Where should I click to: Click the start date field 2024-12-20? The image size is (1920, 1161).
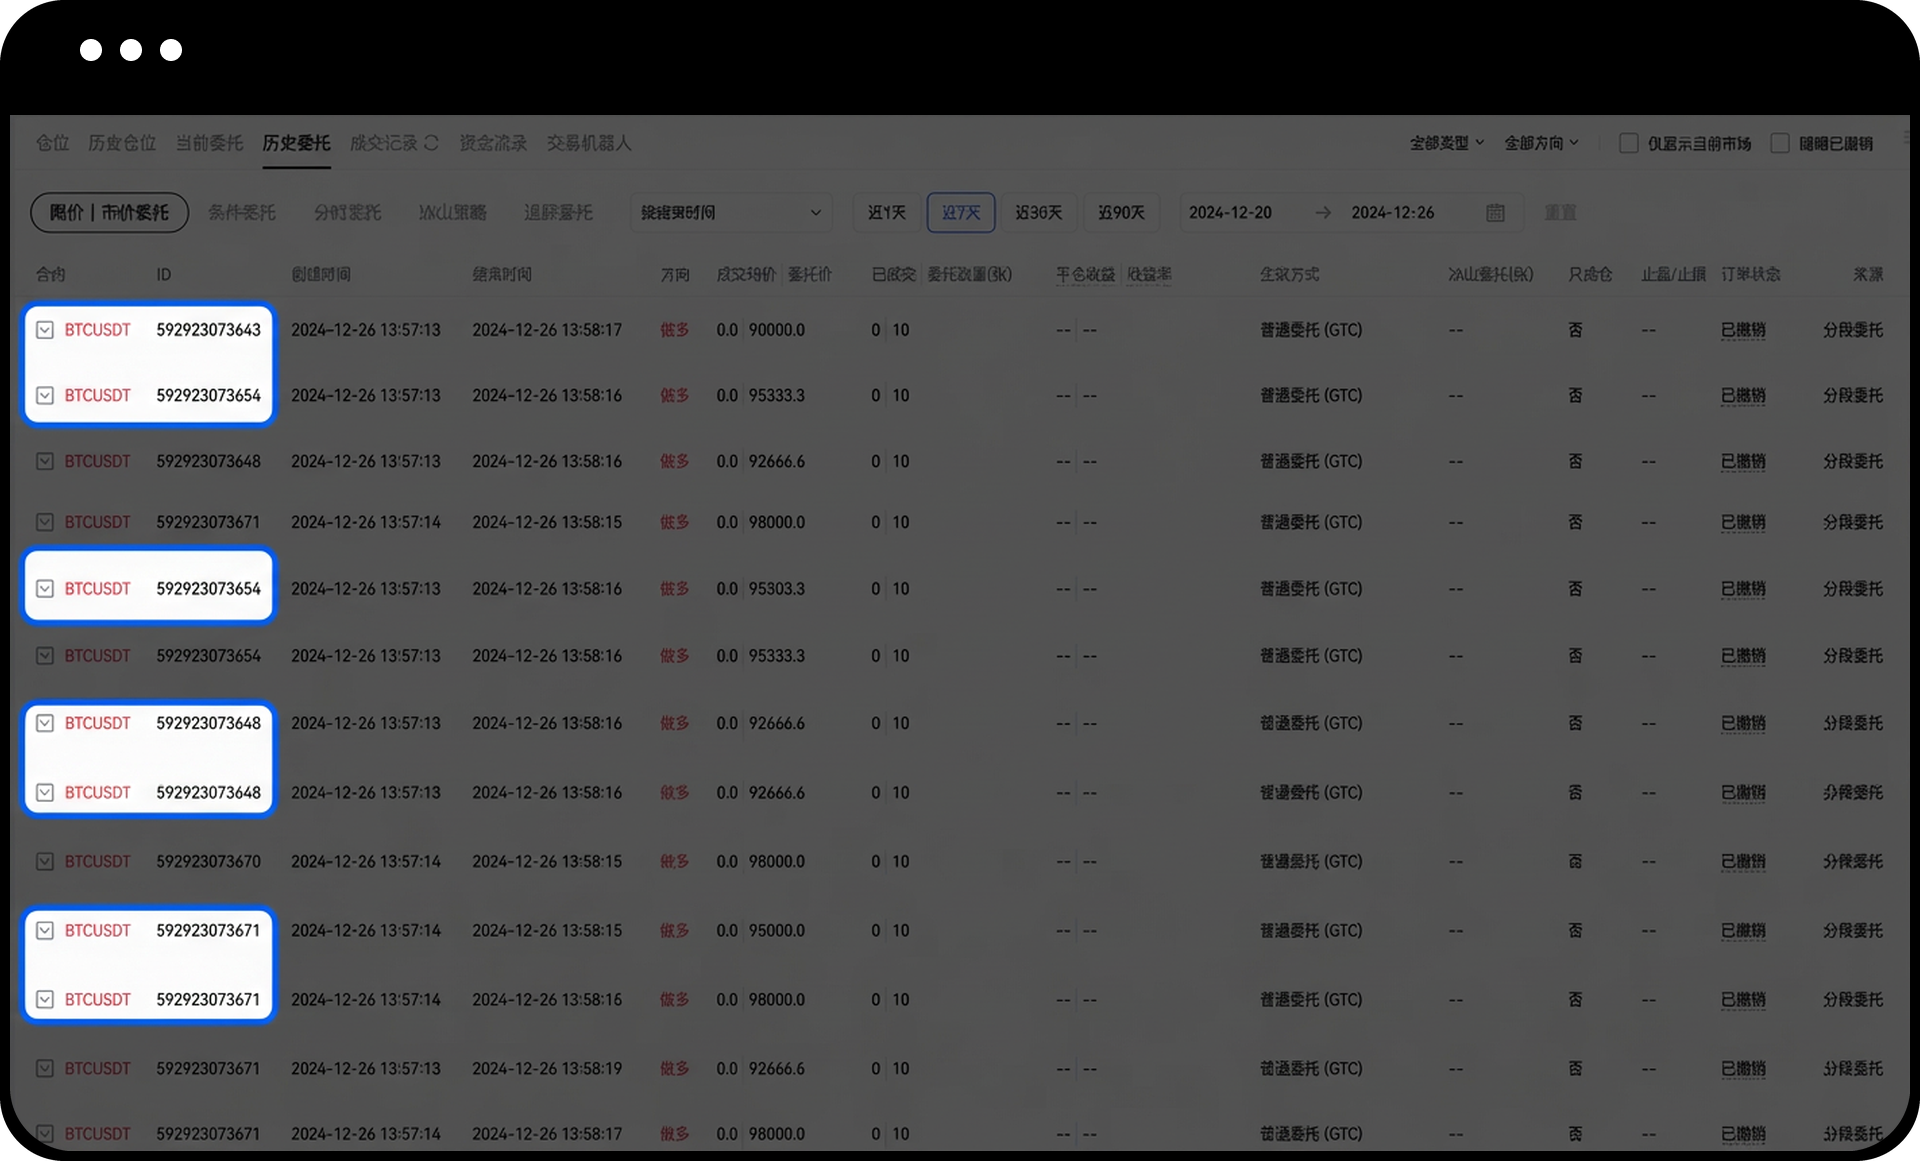click(x=1230, y=213)
